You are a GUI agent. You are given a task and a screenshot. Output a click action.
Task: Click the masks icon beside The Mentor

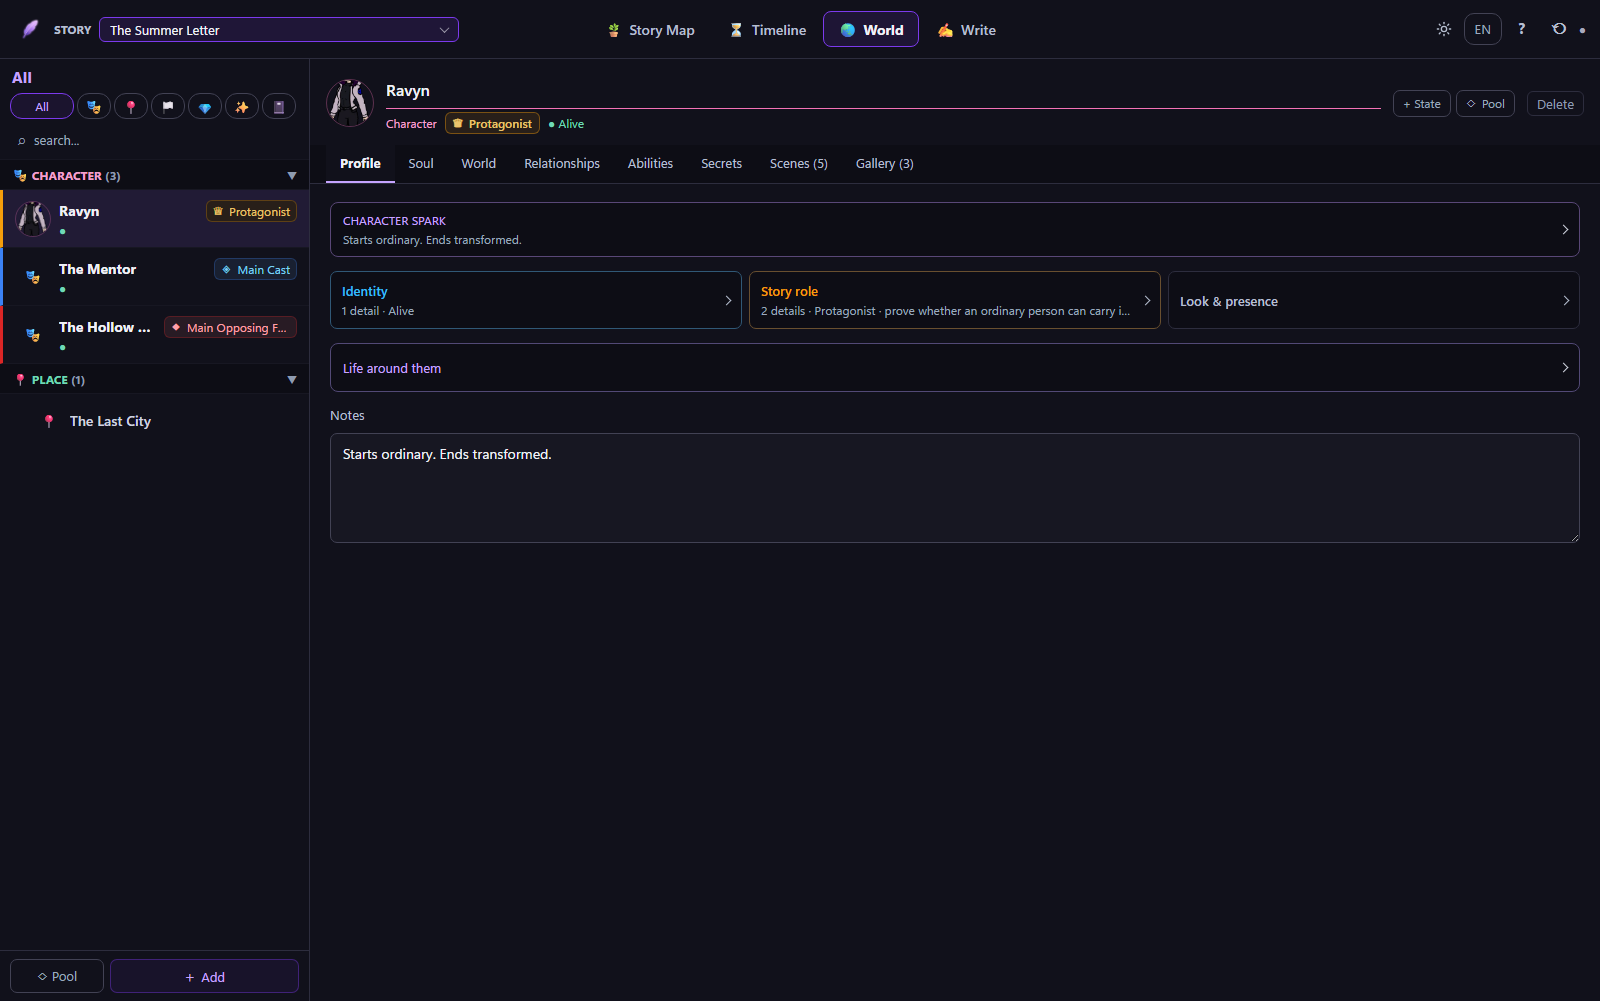33,277
